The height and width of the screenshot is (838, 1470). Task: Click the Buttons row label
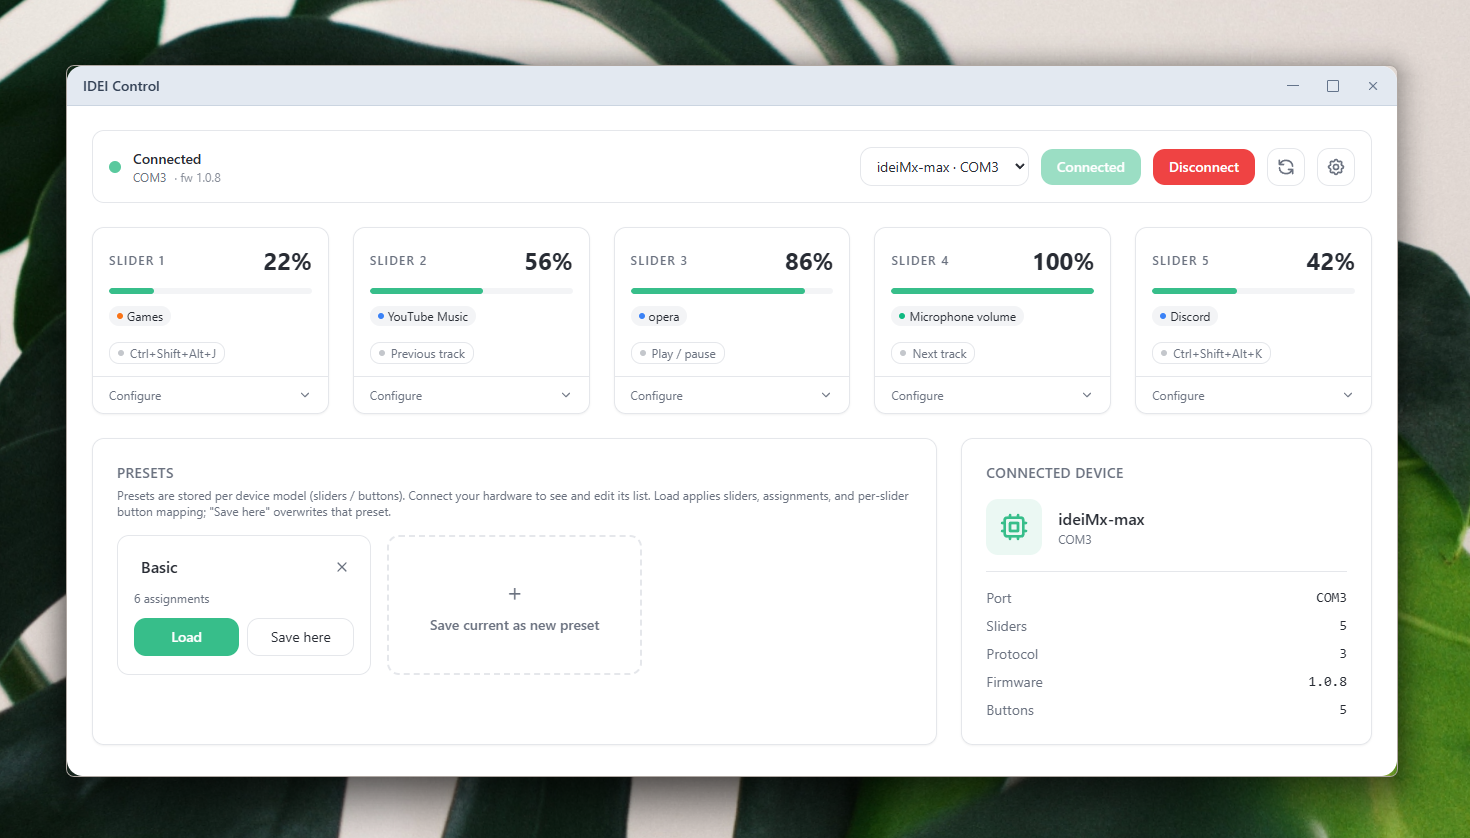[x=1010, y=710]
